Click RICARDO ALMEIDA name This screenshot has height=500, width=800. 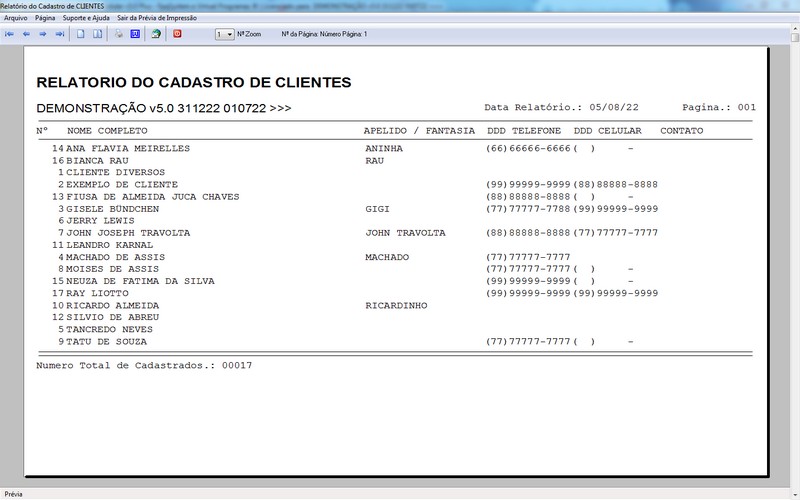(x=113, y=306)
